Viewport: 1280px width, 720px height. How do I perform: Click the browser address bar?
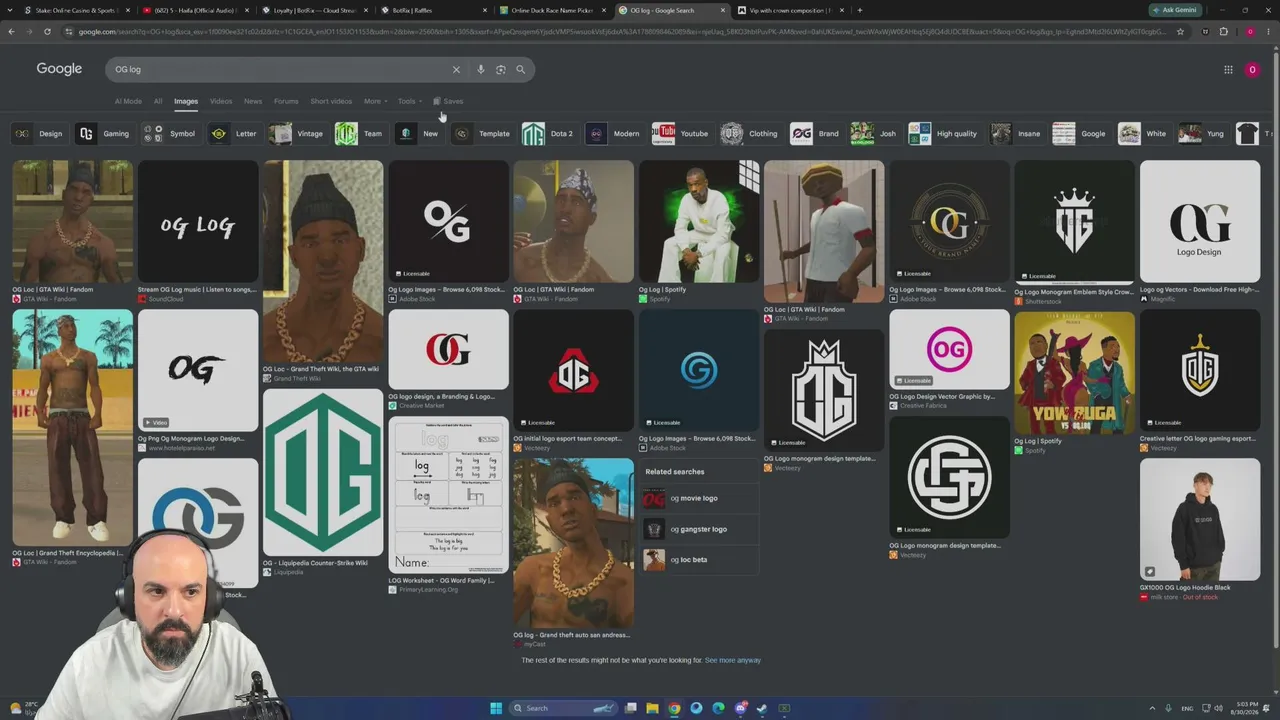pyautogui.click(x=620, y=32)
